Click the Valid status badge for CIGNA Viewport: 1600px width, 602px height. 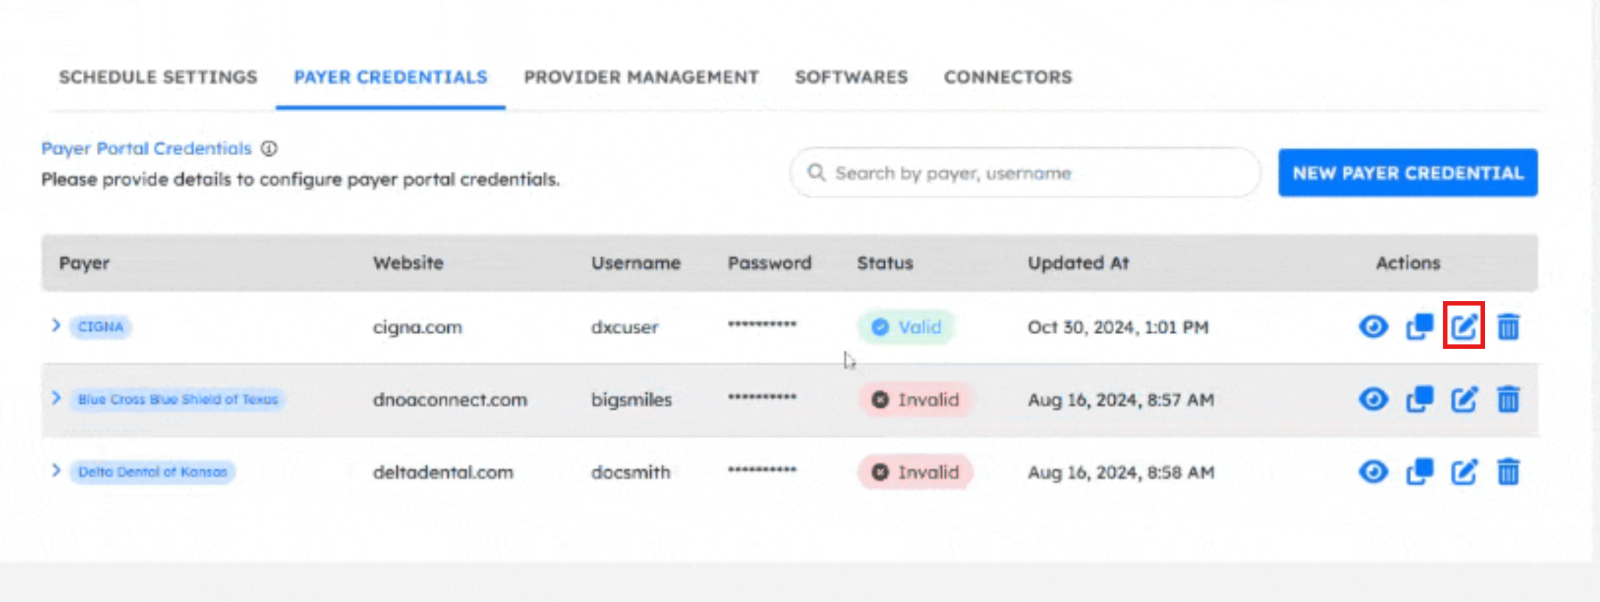906,327
